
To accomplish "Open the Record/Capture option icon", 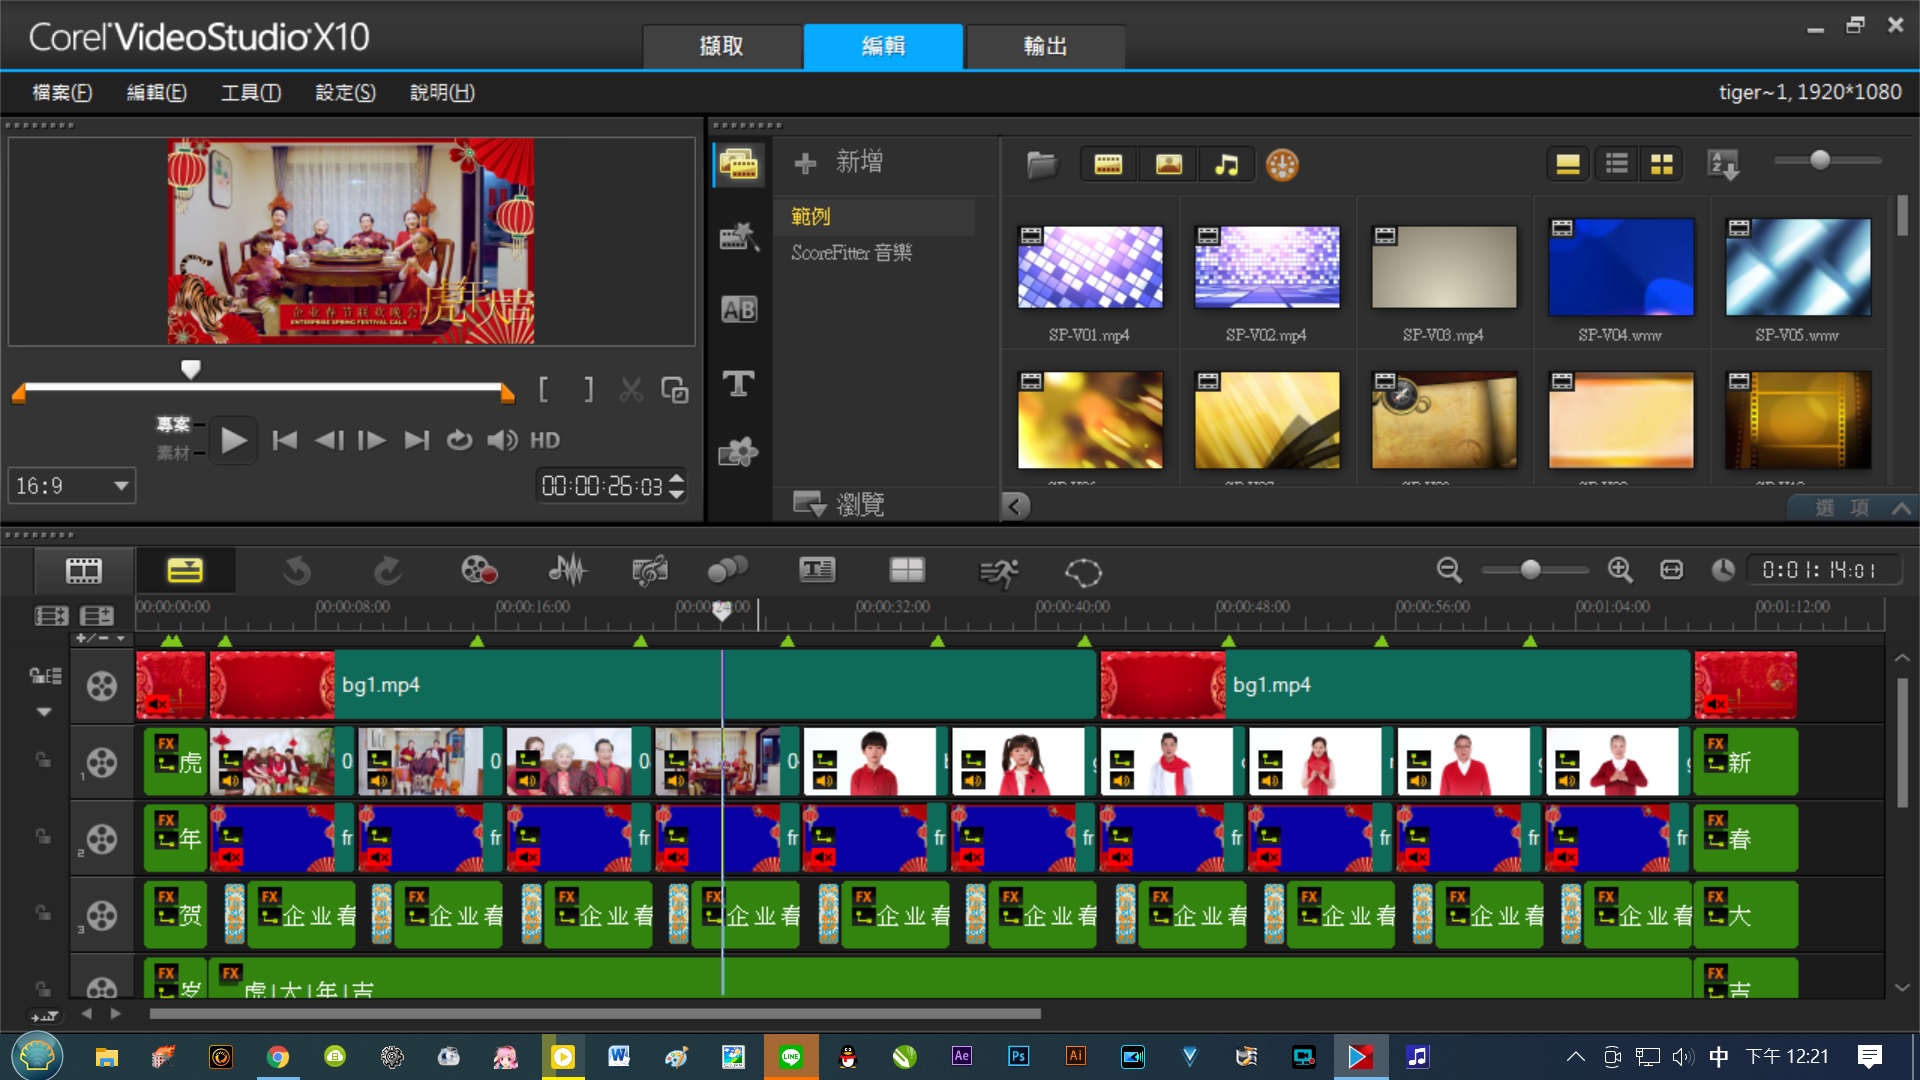I will coord(479,571).
